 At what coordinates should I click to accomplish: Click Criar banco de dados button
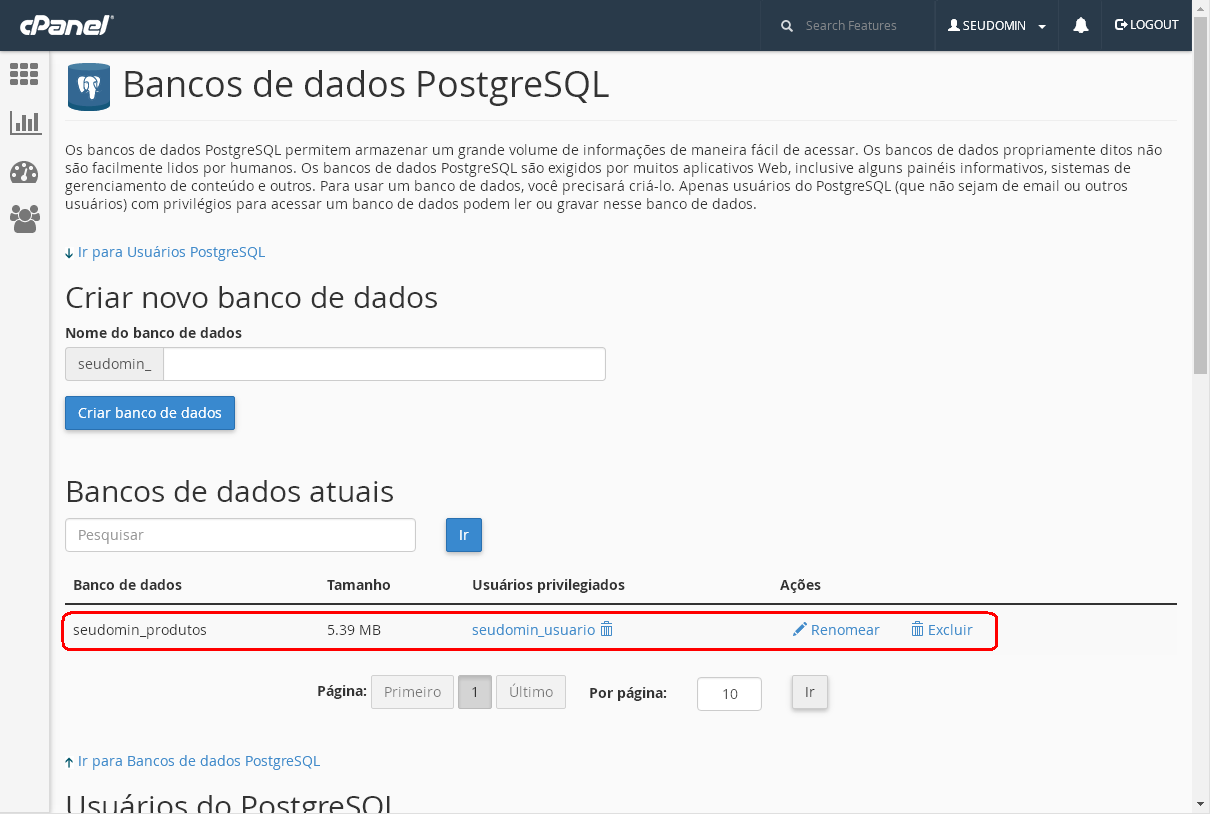coord(150,413)
